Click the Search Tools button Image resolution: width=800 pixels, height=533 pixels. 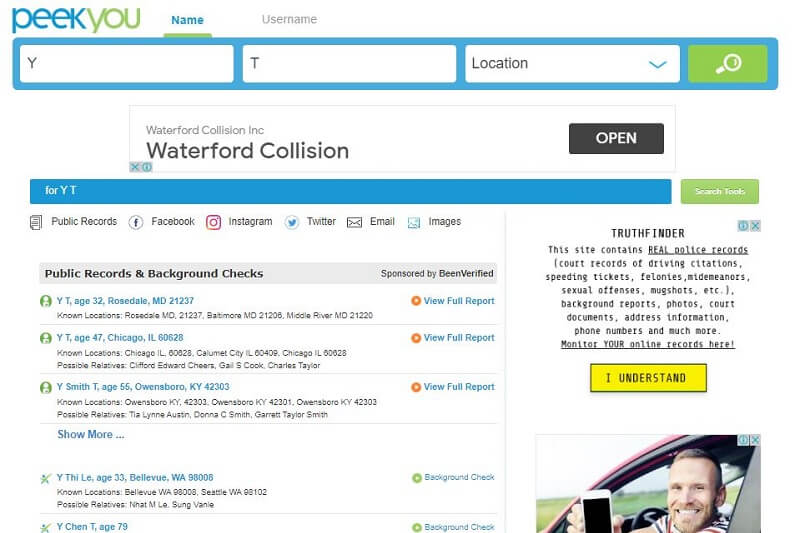719,191
